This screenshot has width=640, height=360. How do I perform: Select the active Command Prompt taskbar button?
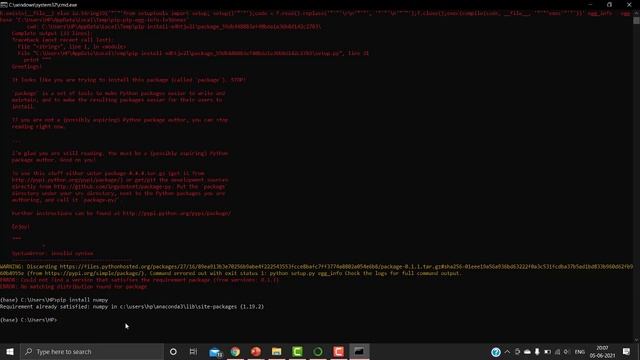click(359, 351)
